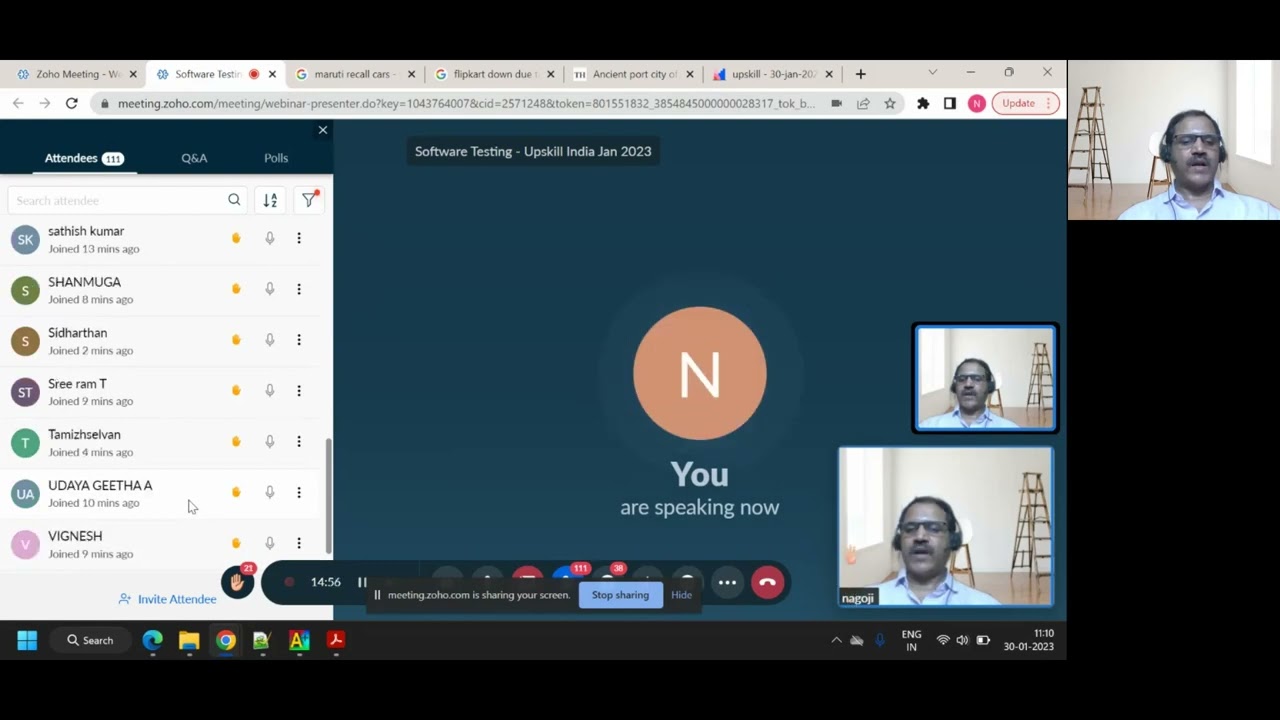This screenshot has width=1280, height=720.
Task: Hide the screen sharing notification bar
Action: pos(681,595)
